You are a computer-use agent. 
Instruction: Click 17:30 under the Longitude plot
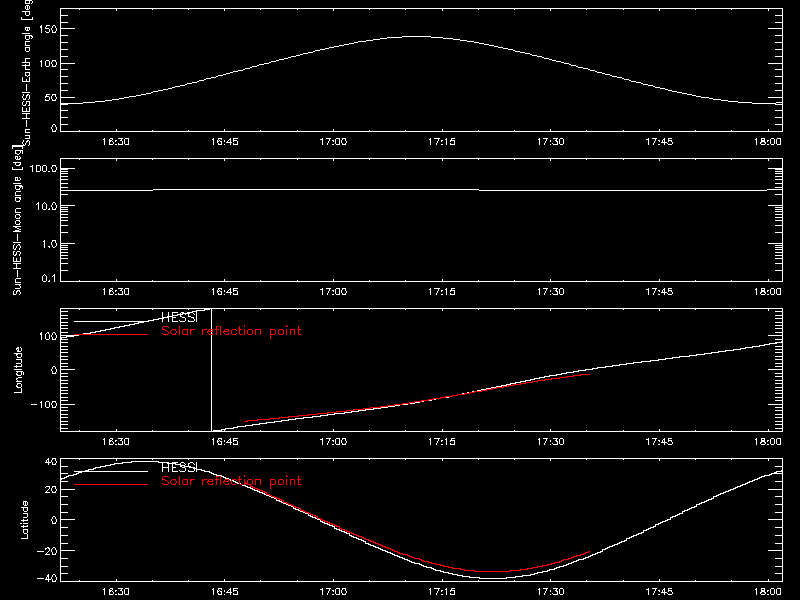click(551, 442)
